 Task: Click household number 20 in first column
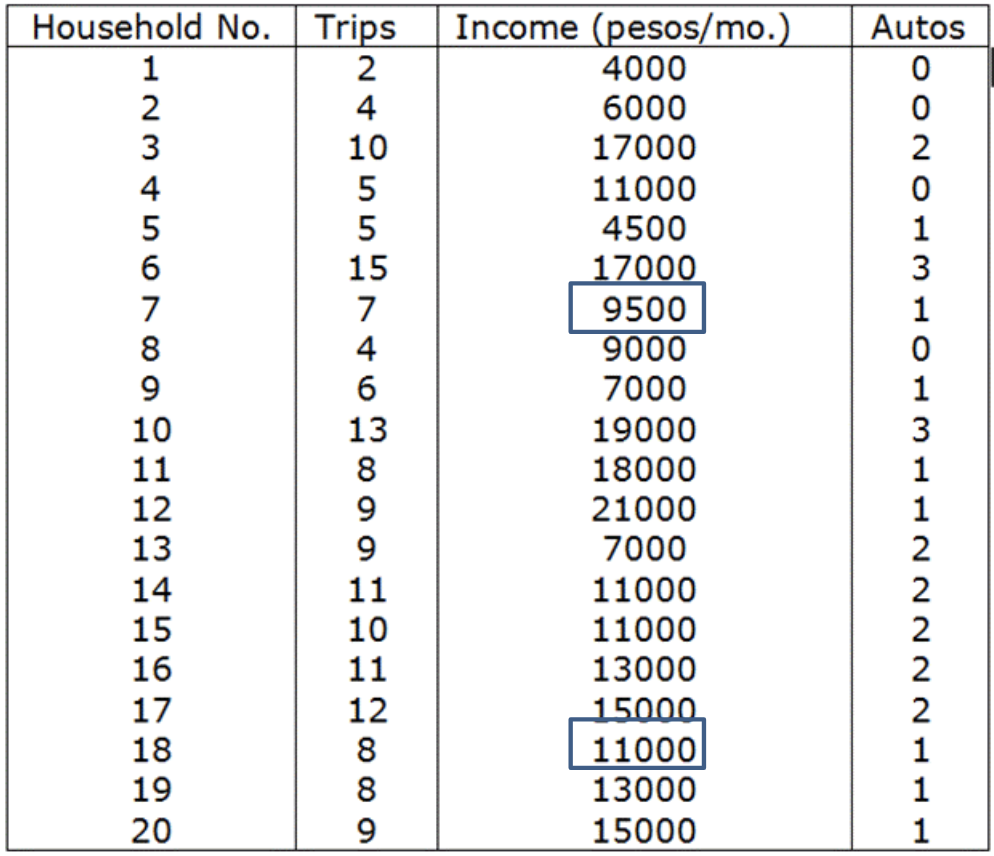[151, 830]
